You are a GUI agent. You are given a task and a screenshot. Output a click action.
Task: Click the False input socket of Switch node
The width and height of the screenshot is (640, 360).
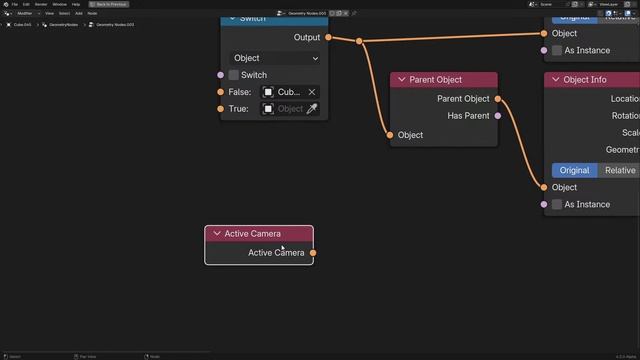pos(220,92)
